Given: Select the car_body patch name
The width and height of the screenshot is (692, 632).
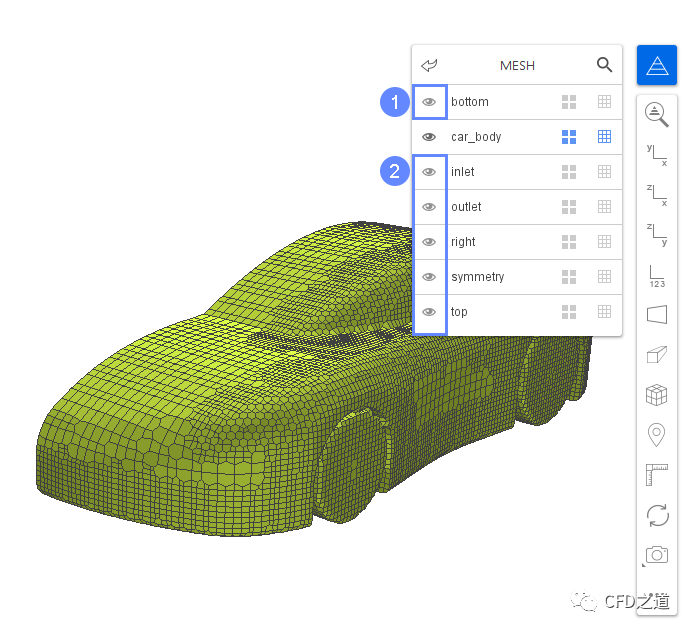Looking at the screenshot, I should point(476,137).
